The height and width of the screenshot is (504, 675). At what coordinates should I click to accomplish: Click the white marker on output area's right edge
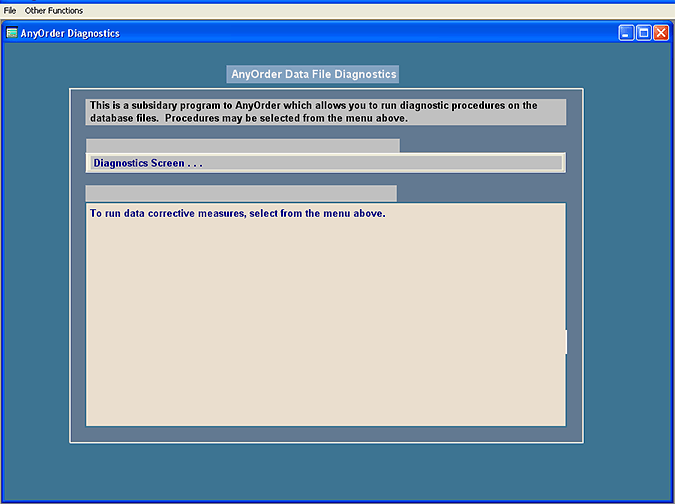click(x=565, y=342)
